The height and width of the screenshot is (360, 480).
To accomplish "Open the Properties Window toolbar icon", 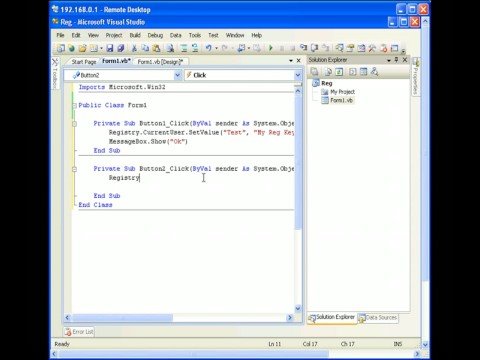I will pyautogui.click(x=350, y=48).
